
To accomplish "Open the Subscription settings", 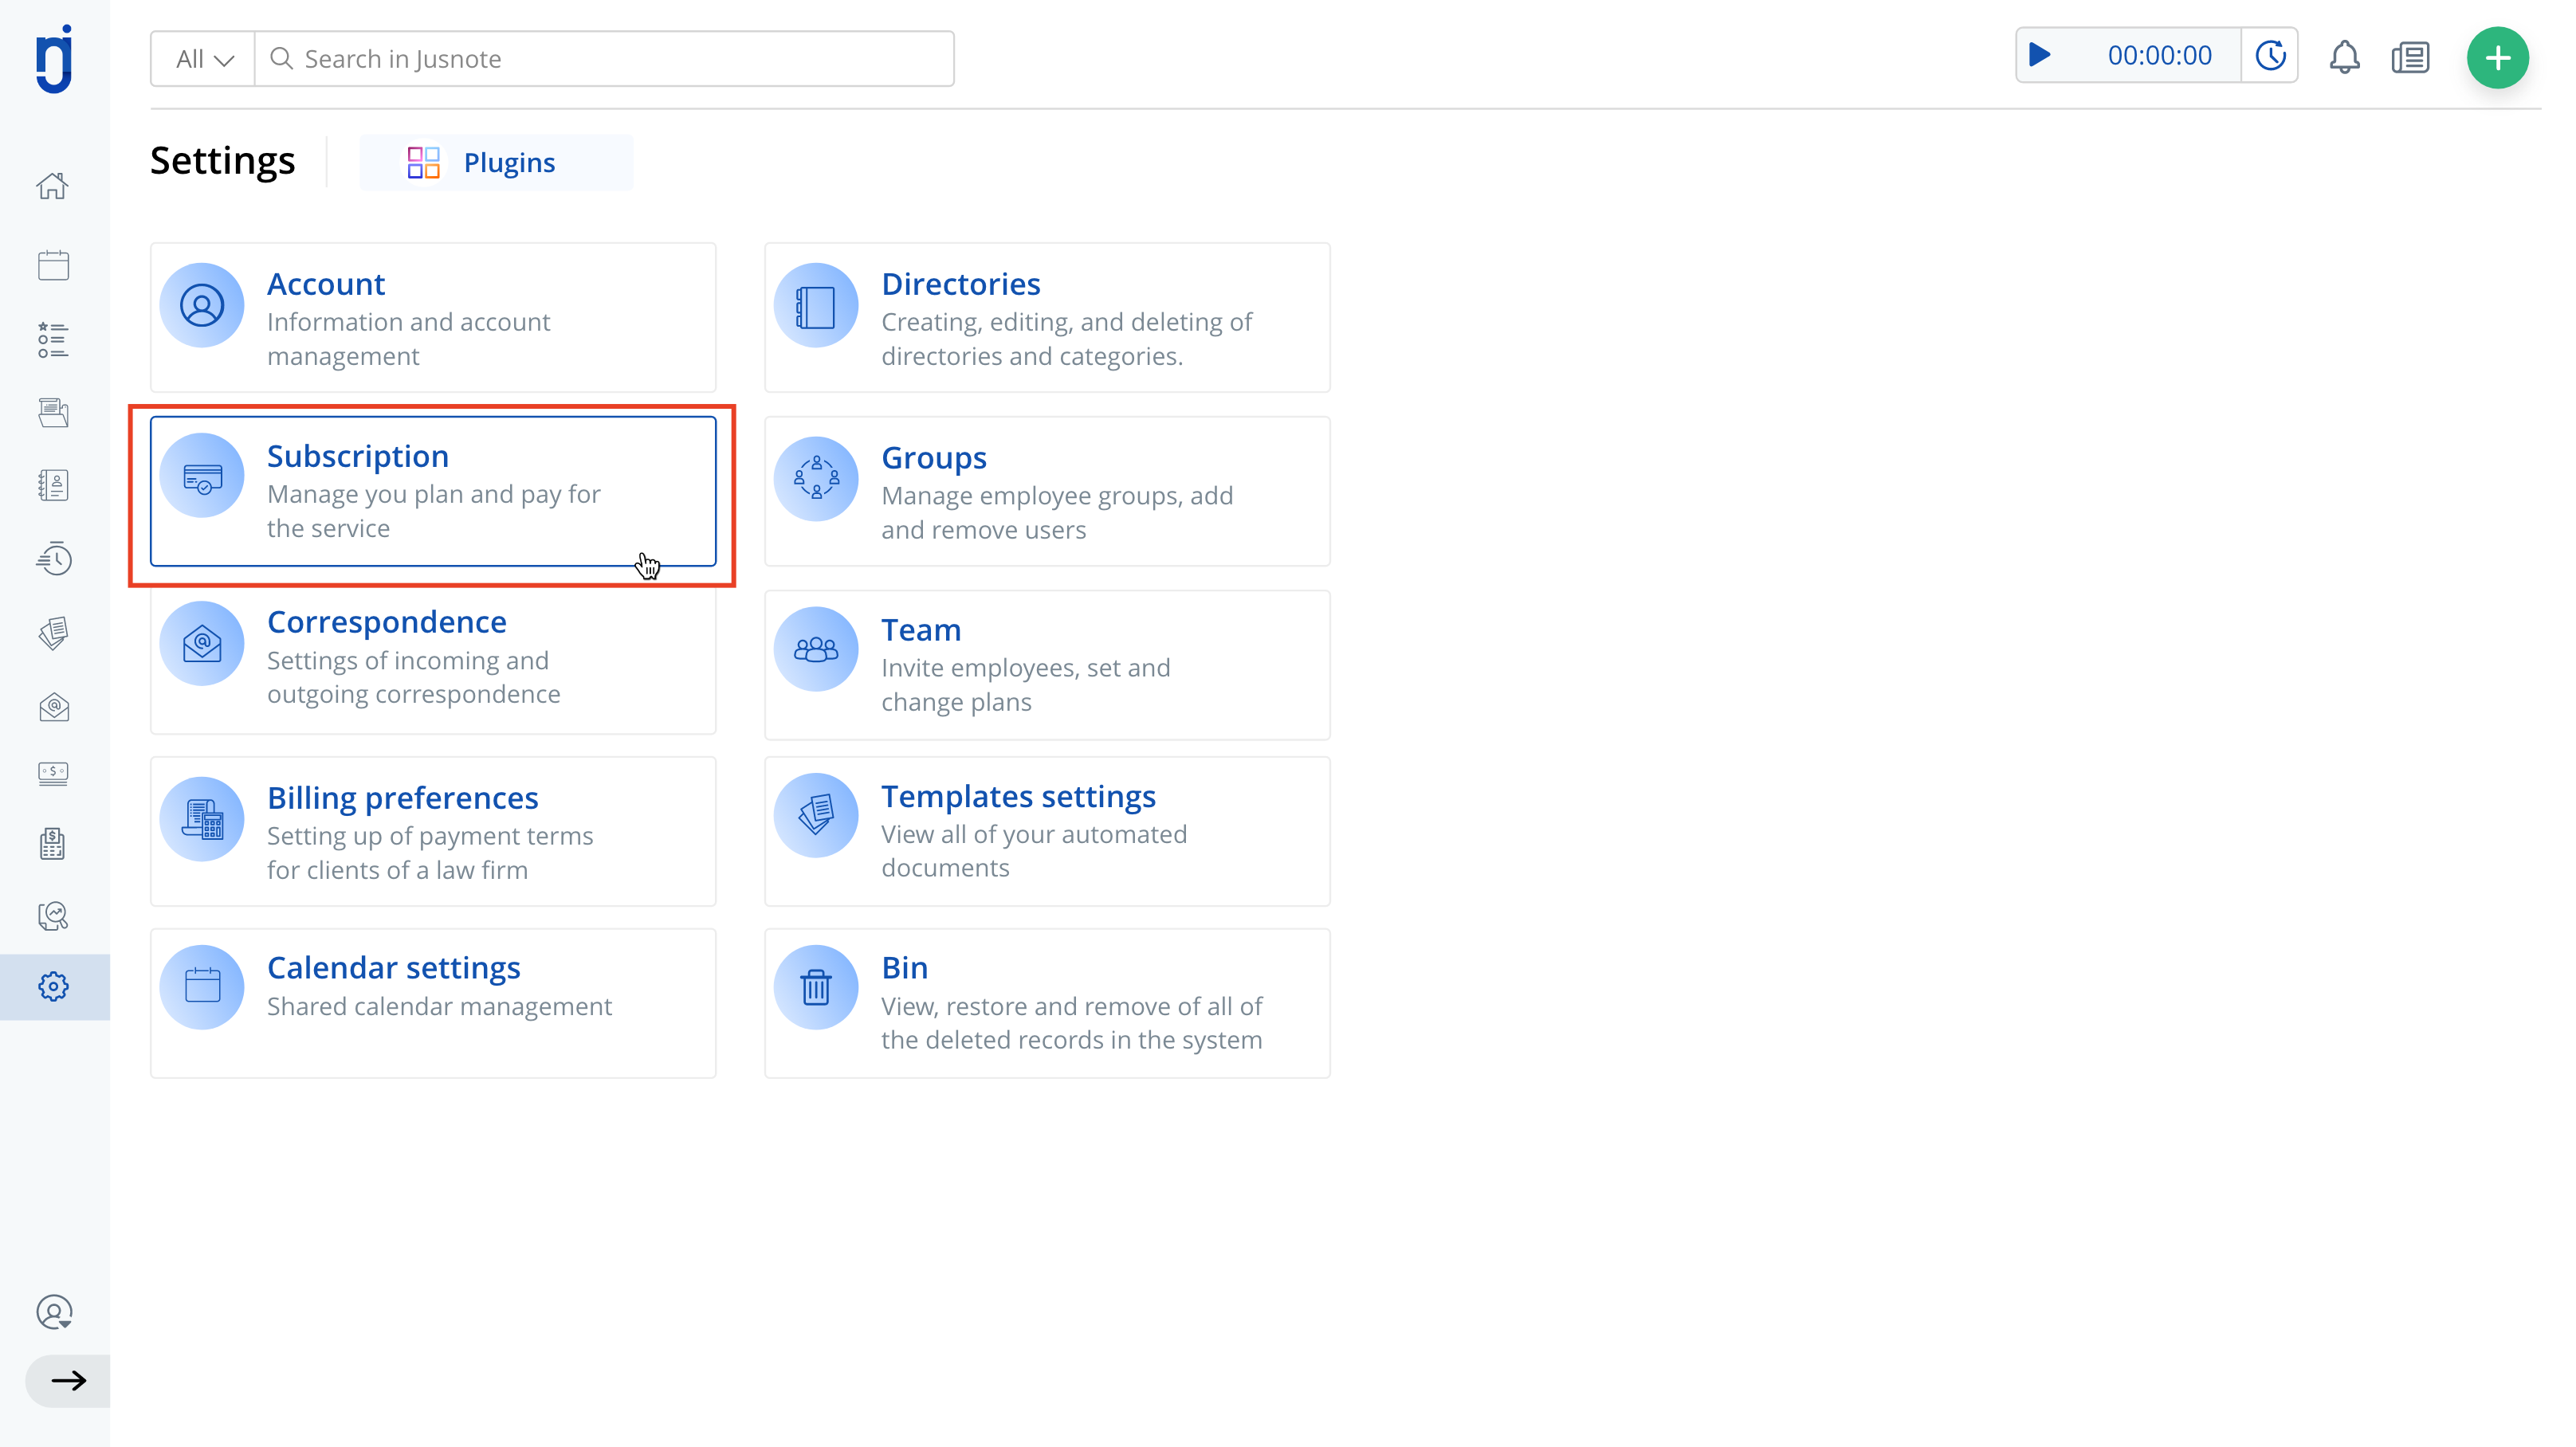I will pyautogui.click(x=433, y=491).
